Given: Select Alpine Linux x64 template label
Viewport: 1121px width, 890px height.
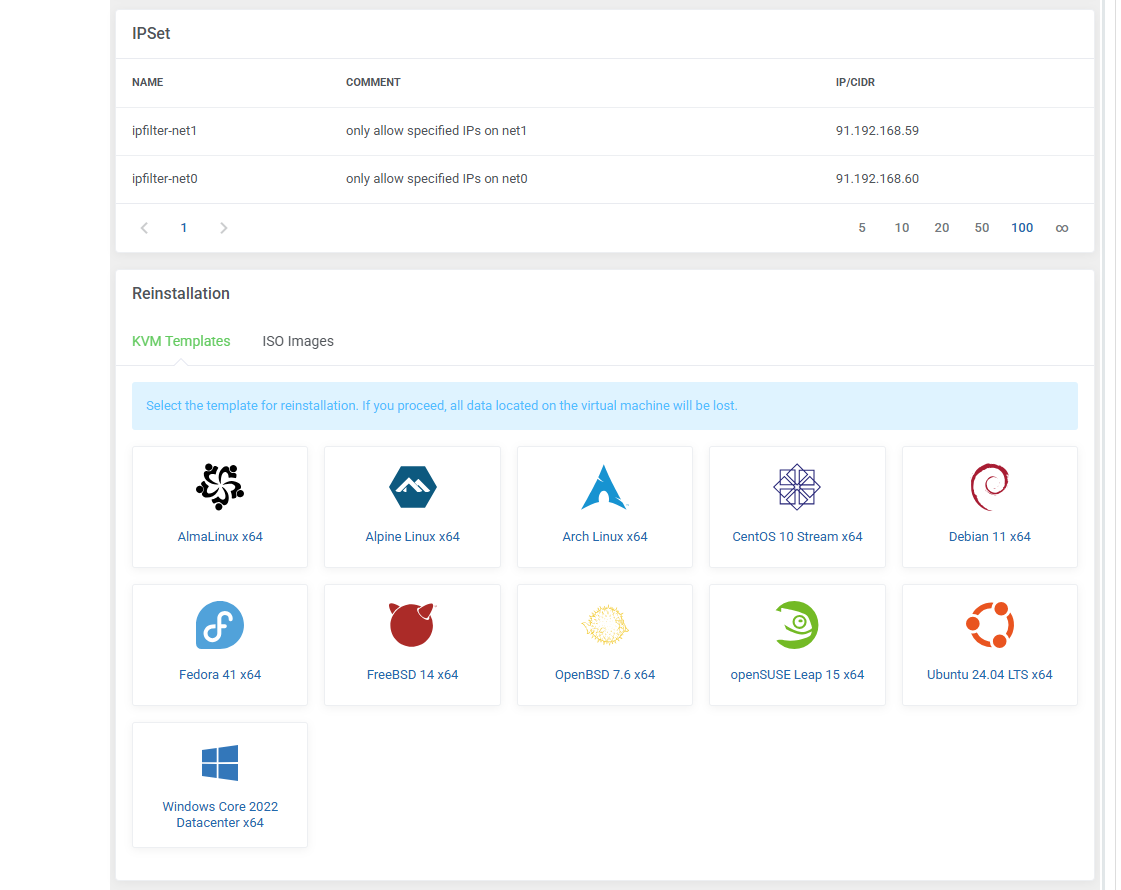Looking at the screenshot, I should [413, 536].
